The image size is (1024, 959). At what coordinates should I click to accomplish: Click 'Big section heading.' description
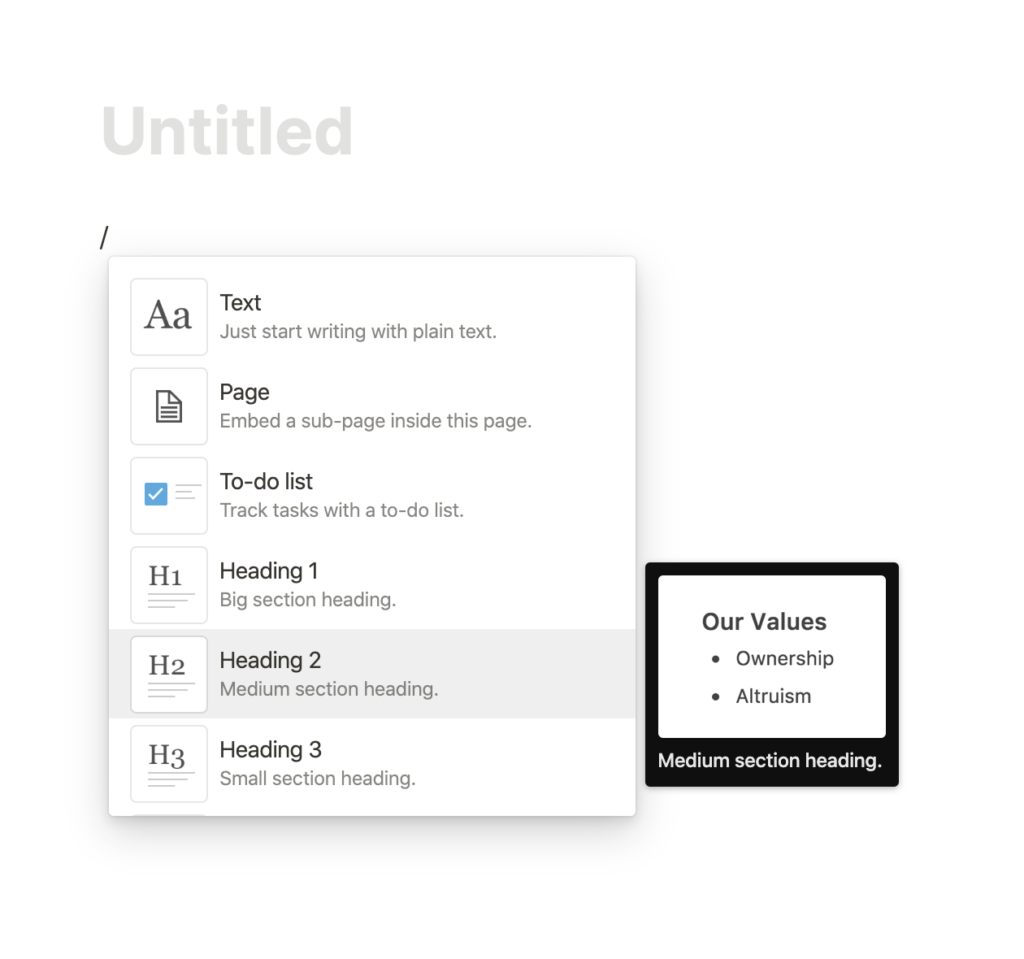[x=308, y=600]
